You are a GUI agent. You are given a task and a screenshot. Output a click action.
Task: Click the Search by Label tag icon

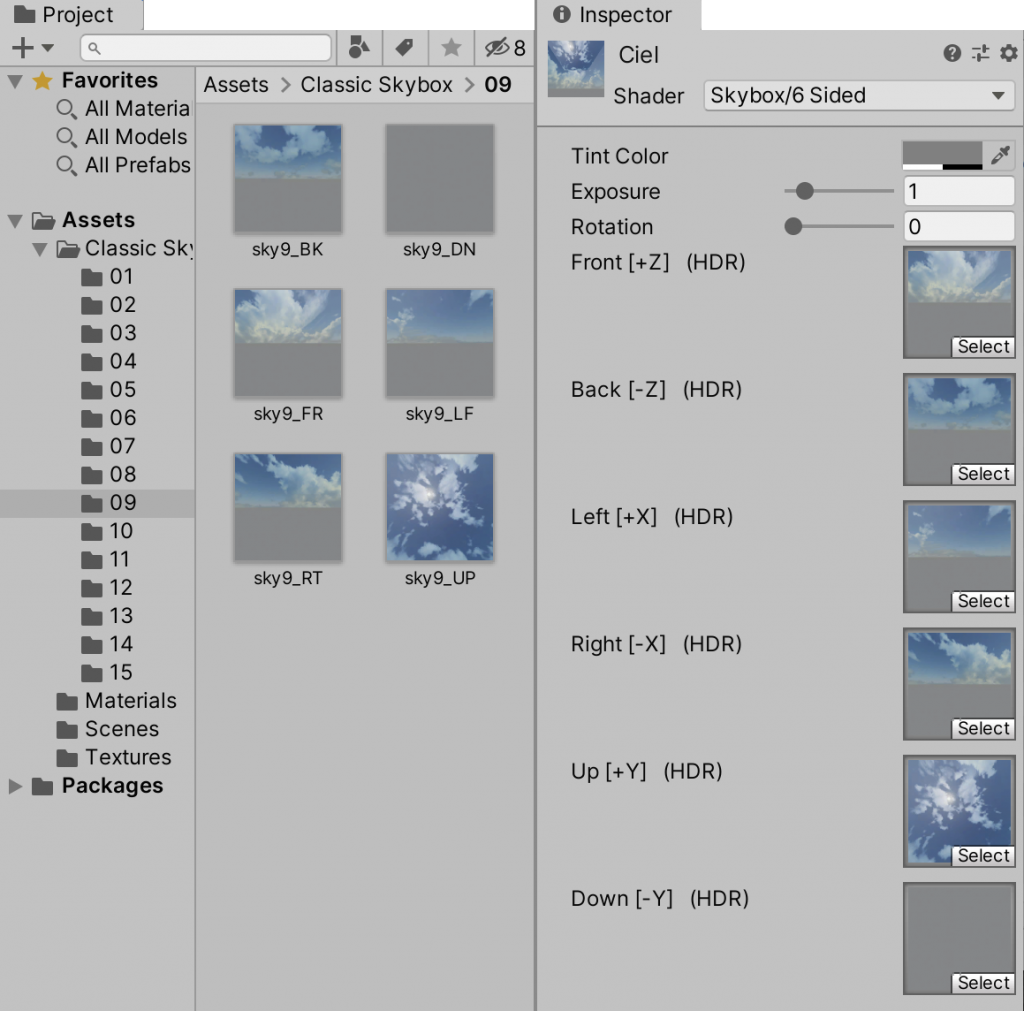click(404, 48)
